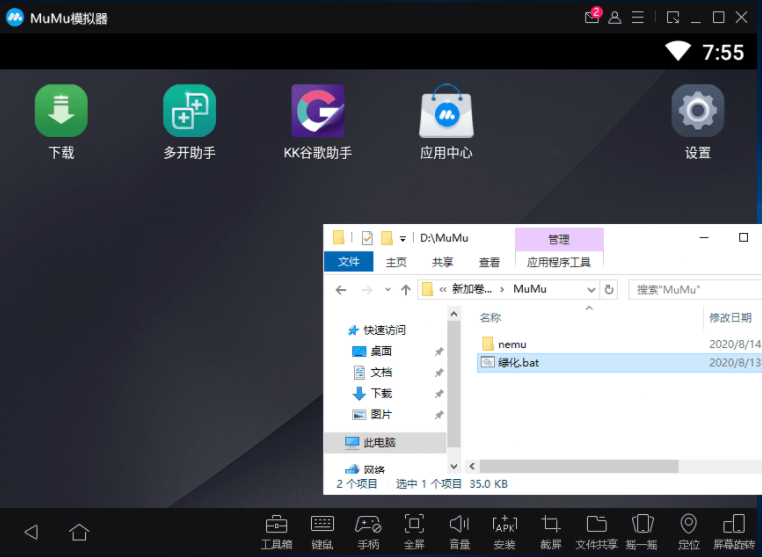Screen dimensions: 762x557
Task: Click the MuMu logo in title bar
Action: (15, 17)
